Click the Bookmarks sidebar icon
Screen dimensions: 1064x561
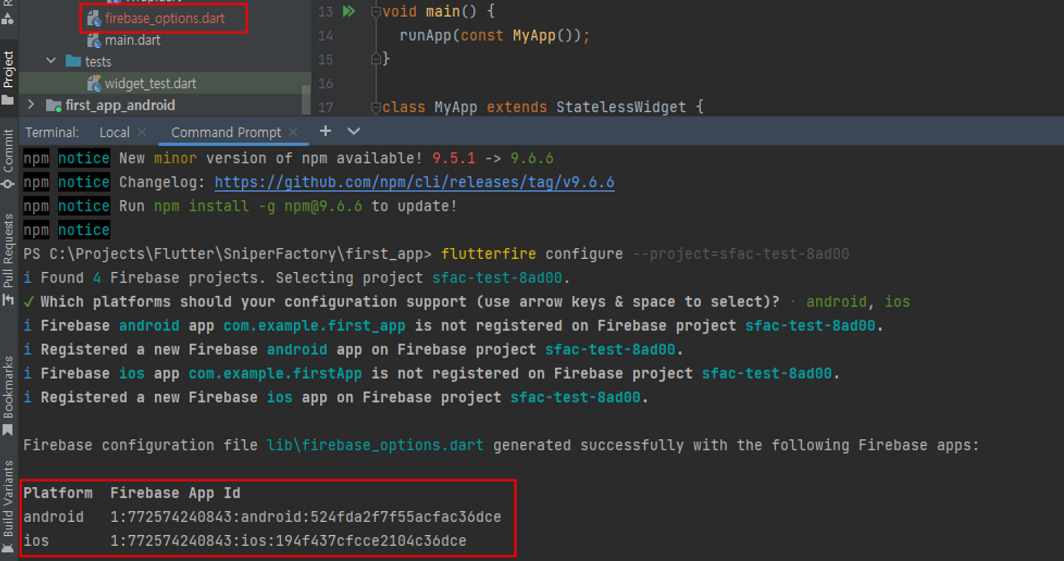pos(8,429)
